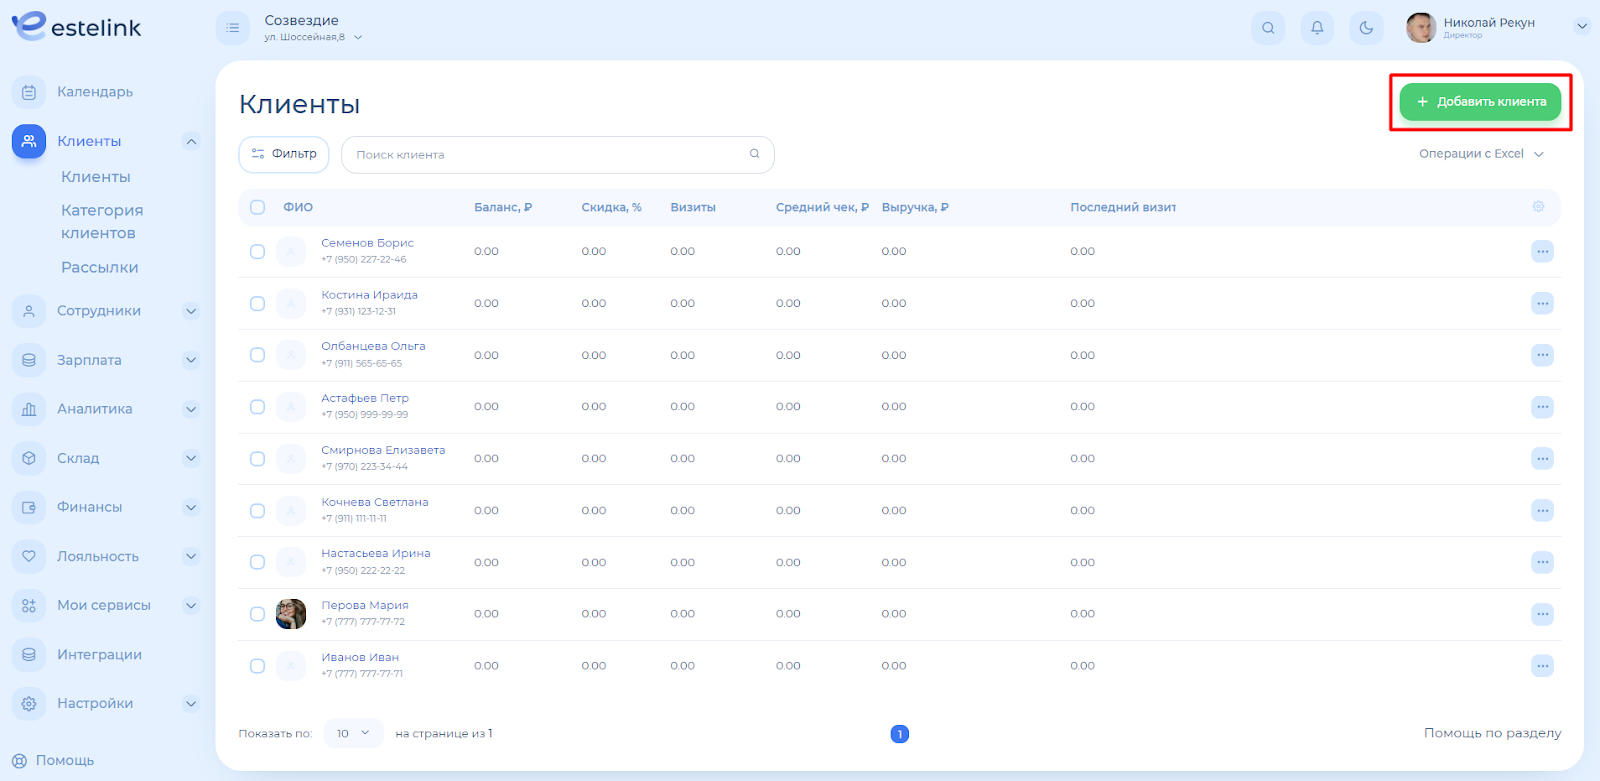The width and height of the screenshot is (1600, 781).
Task: Open the Календарь sidebar icon
Action: pos(29,92)
